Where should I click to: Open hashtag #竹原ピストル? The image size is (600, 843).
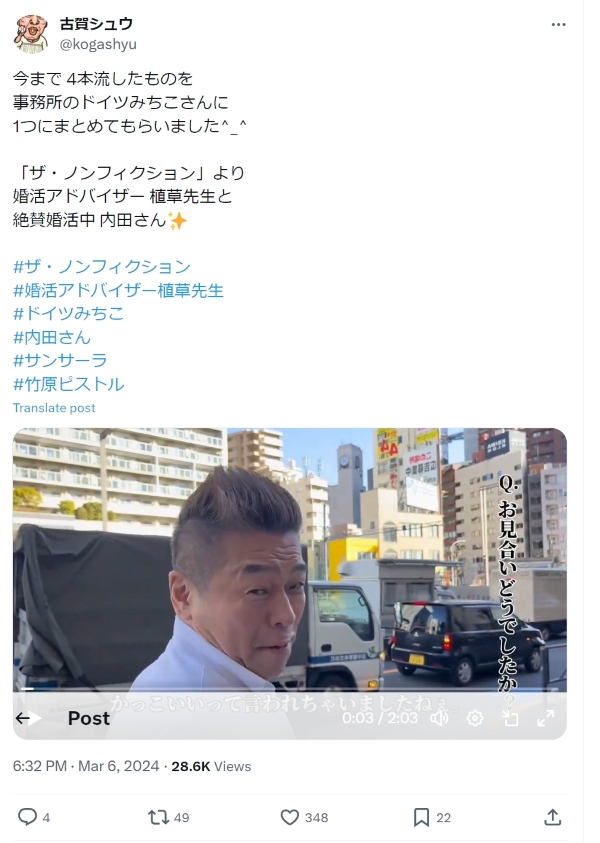[69, 384]
